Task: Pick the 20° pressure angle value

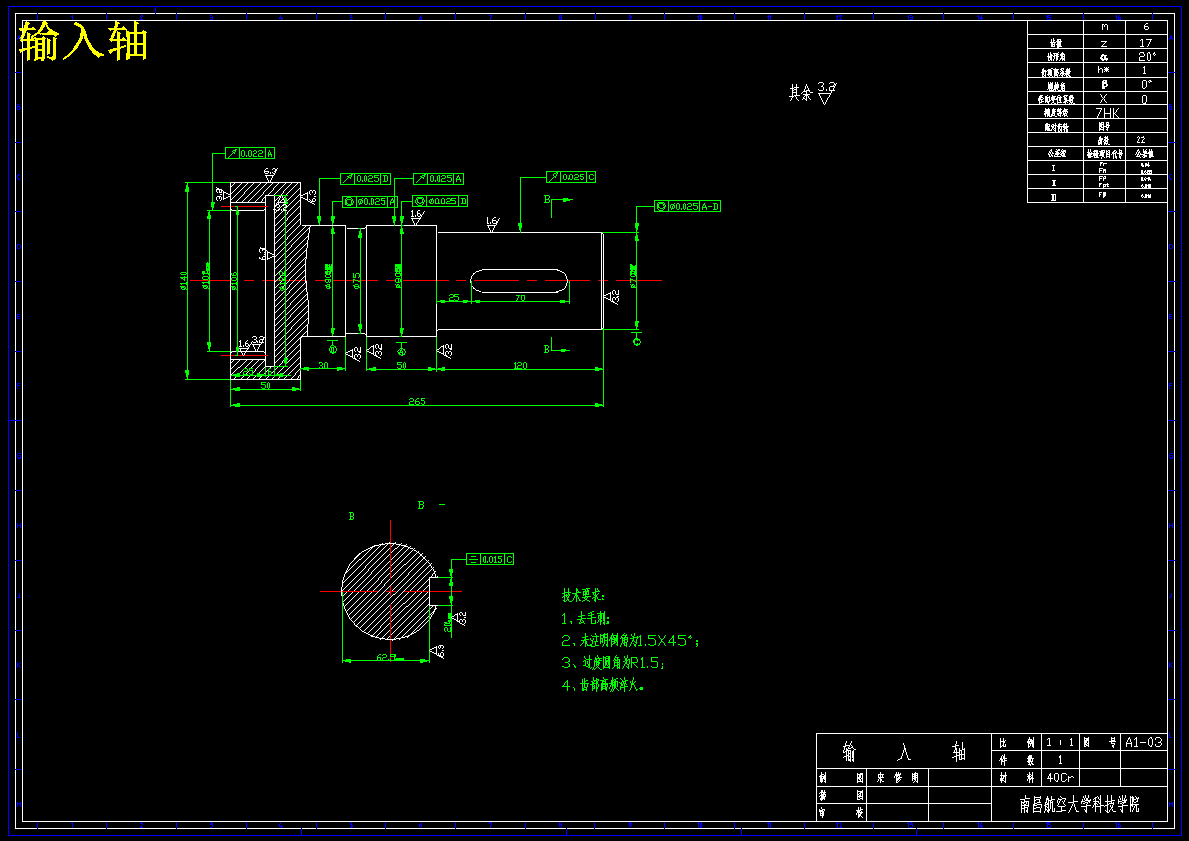Action: (x=1147, y=56)
